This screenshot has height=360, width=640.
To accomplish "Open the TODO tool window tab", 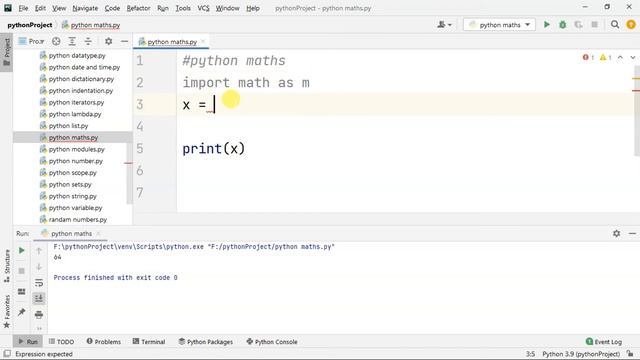I will [x=61, y=342].
